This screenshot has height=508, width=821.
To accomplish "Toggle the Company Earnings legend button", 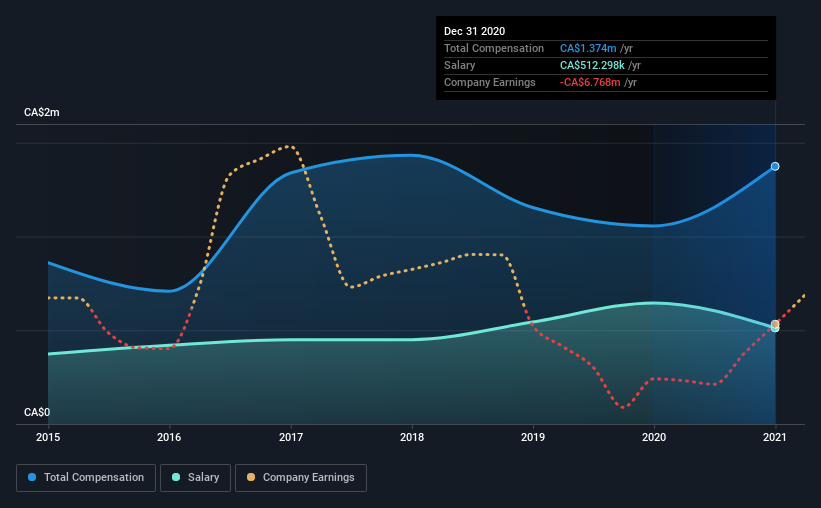I will point(301,478).
